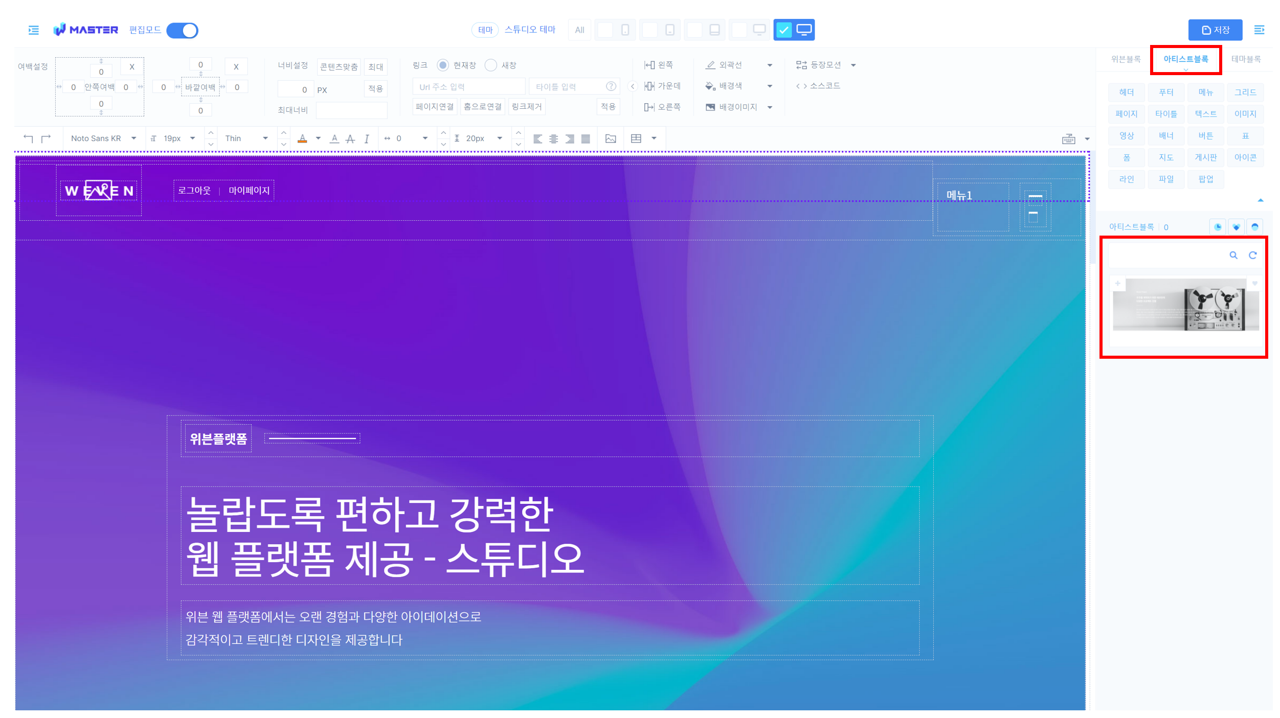The height and width of the screenshot is (718, 1280).
Task: Select the 그리드 block category
Action: [1245, 92]
